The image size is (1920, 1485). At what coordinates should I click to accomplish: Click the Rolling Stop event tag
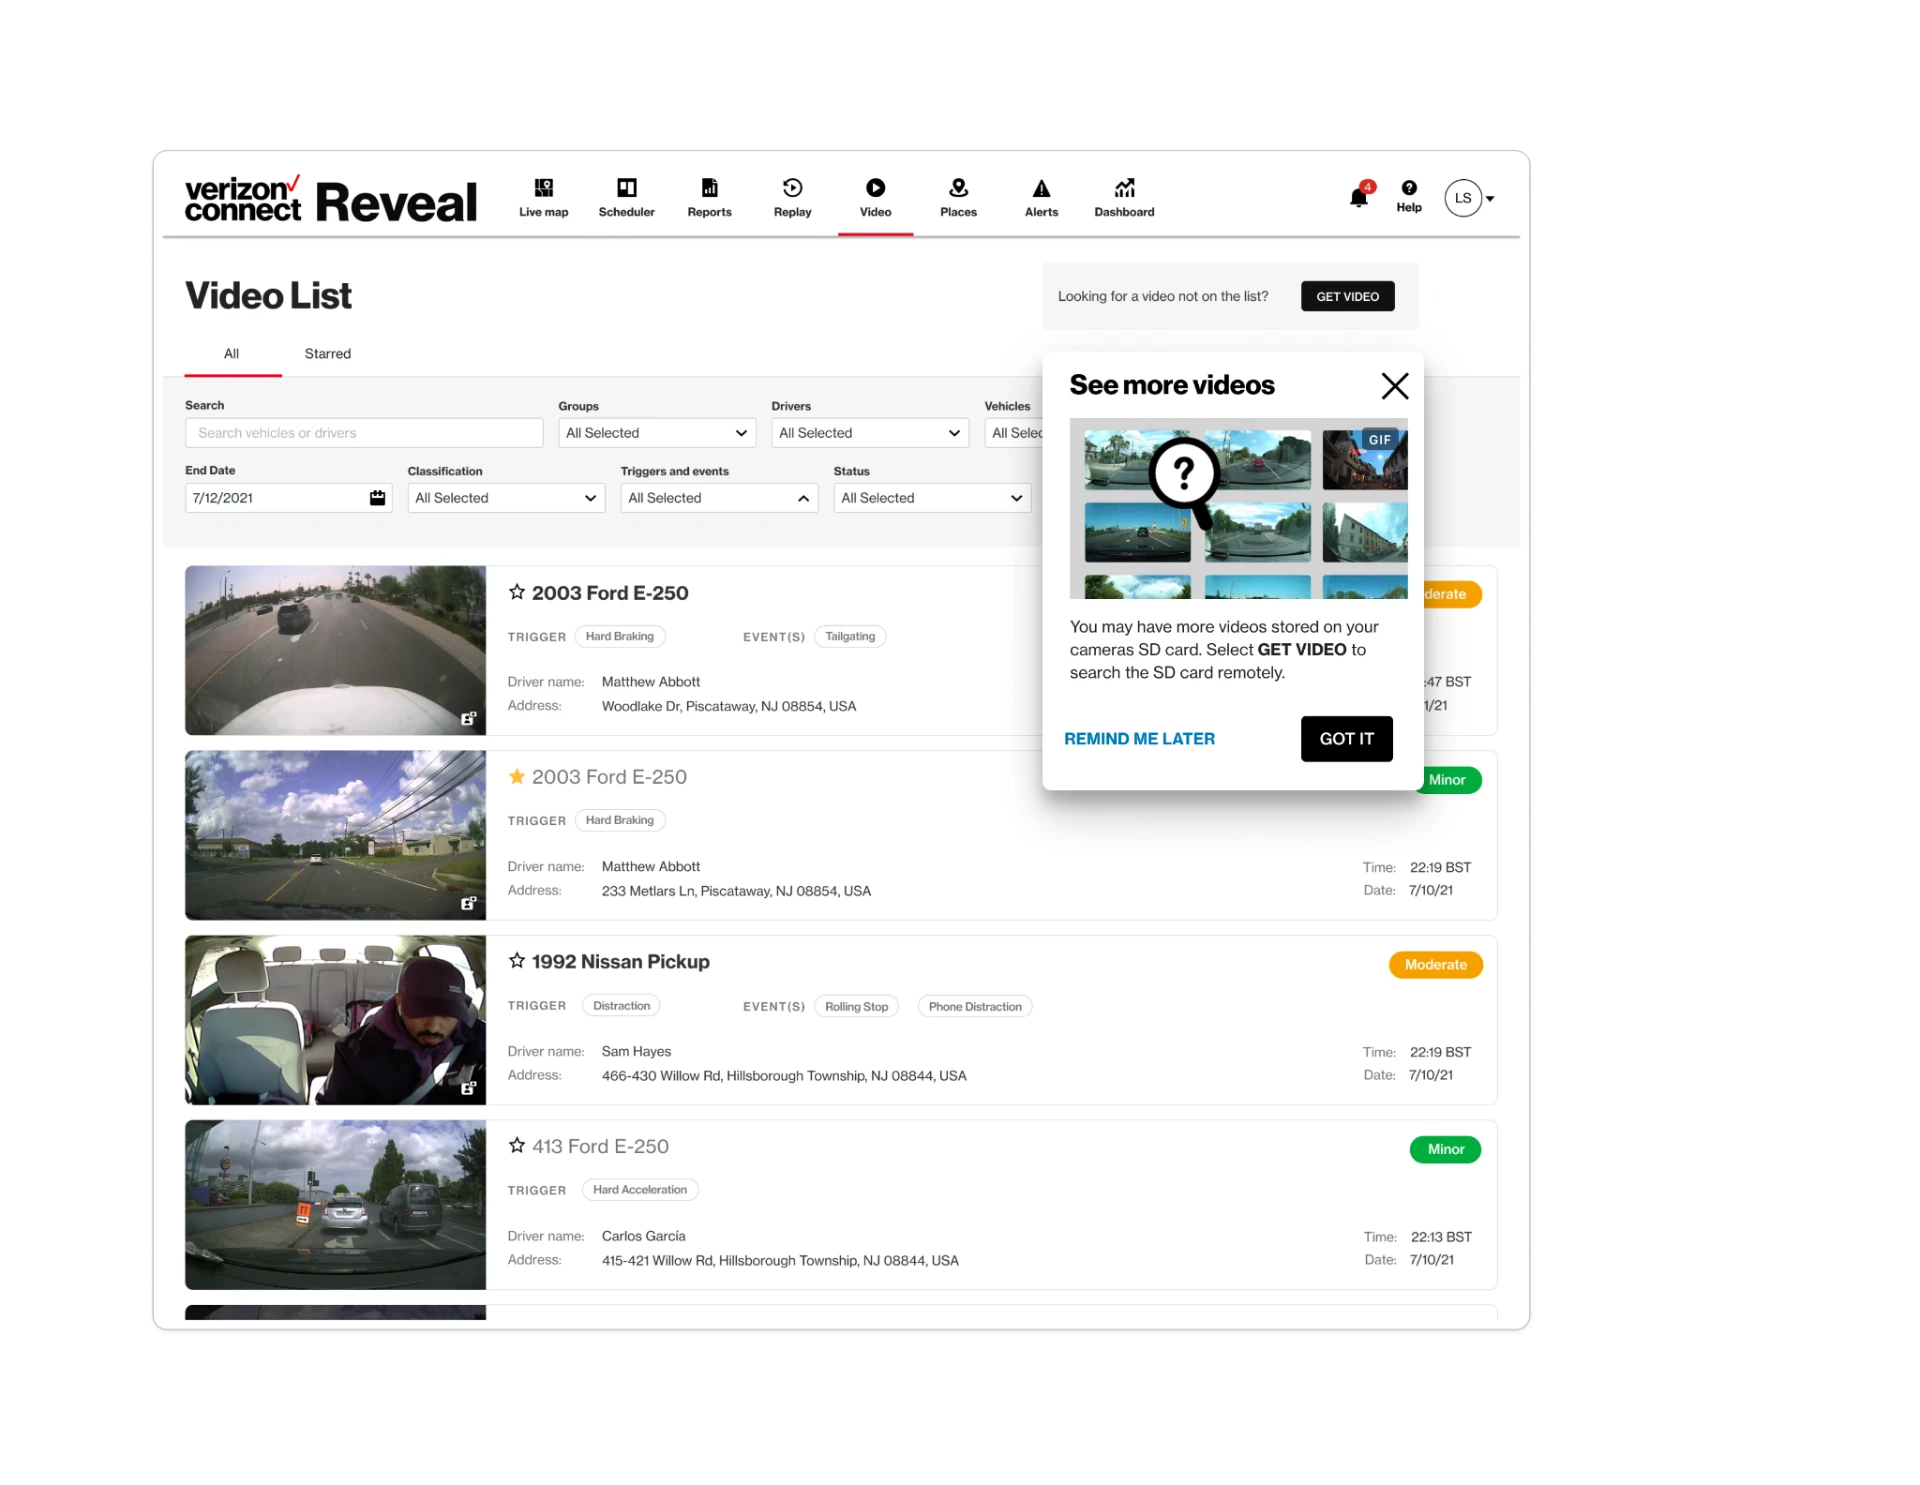coord(856,1006)
